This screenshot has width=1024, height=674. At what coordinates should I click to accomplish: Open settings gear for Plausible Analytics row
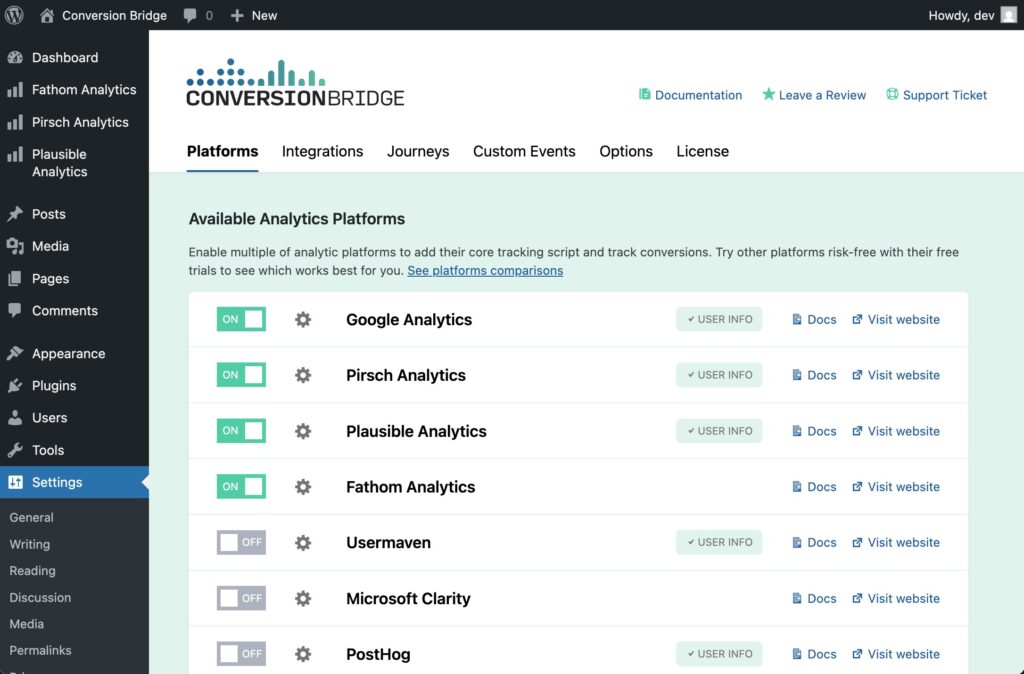302,431
